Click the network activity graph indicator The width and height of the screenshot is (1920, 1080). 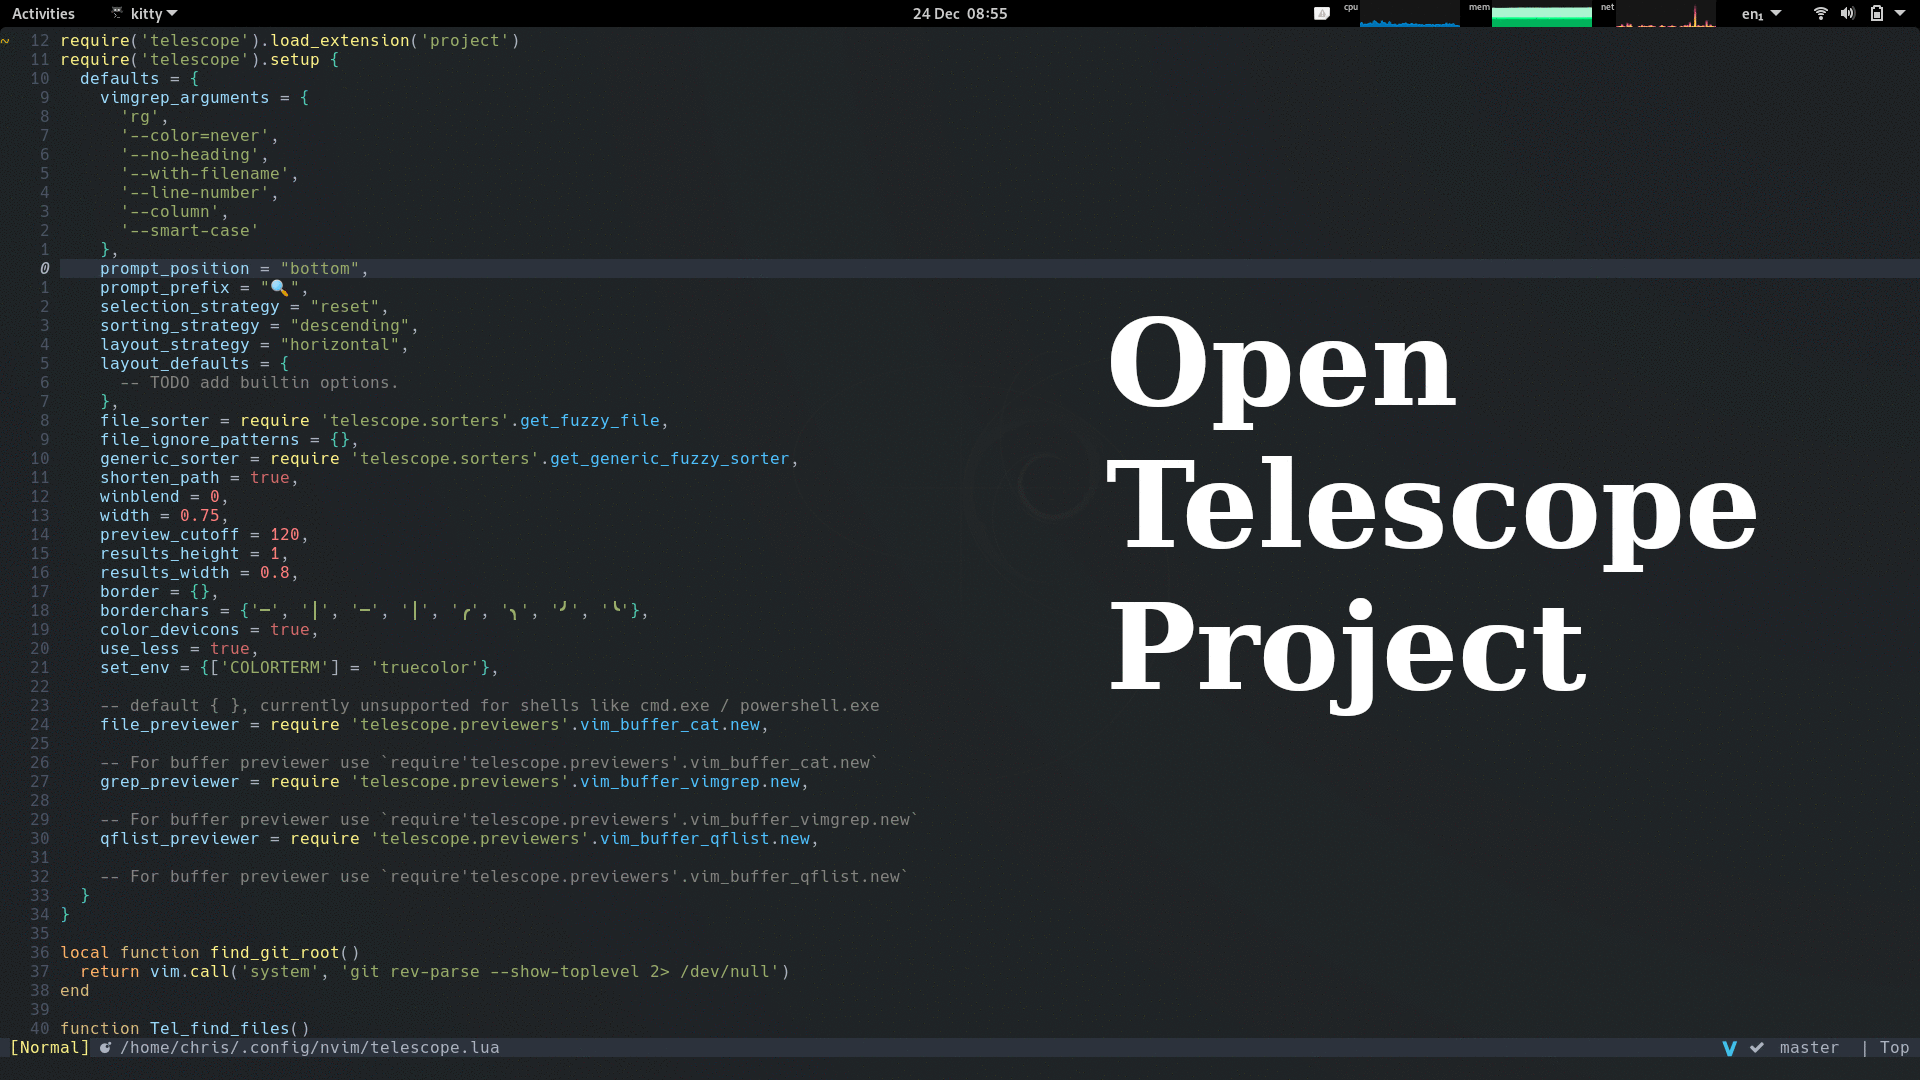[x=1664, y=15]
